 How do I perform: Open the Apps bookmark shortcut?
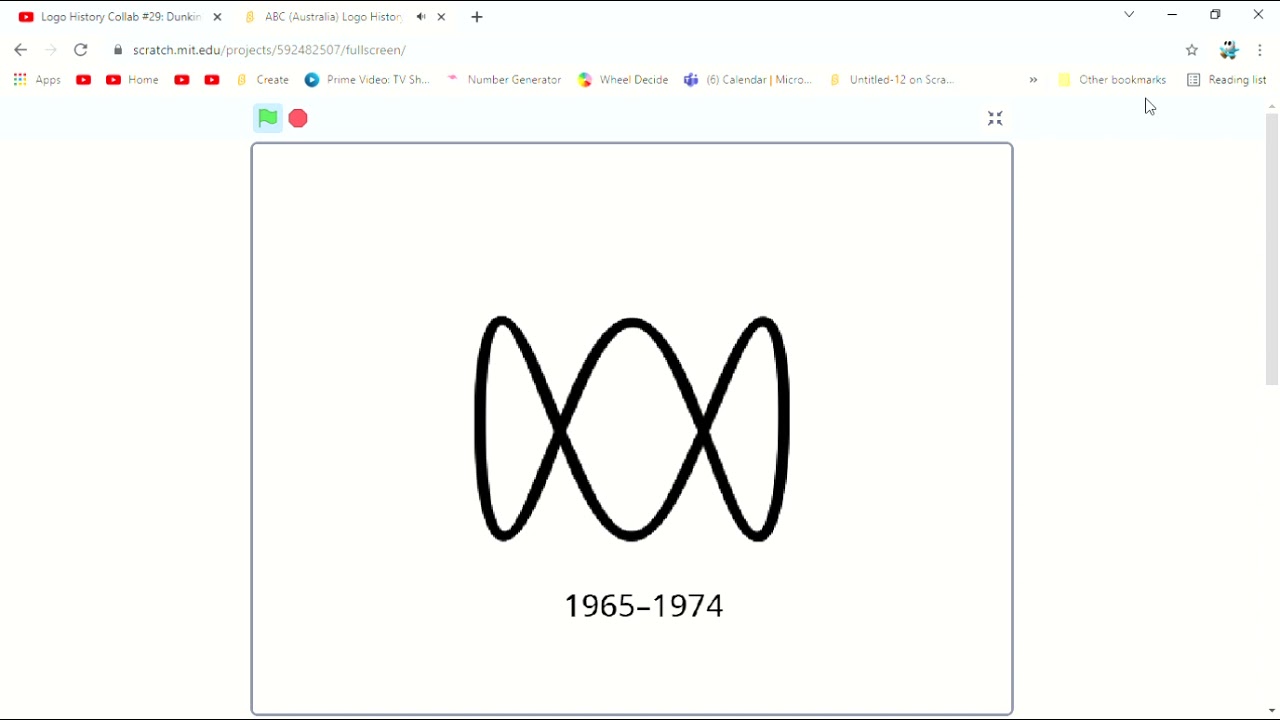[37, 80]
